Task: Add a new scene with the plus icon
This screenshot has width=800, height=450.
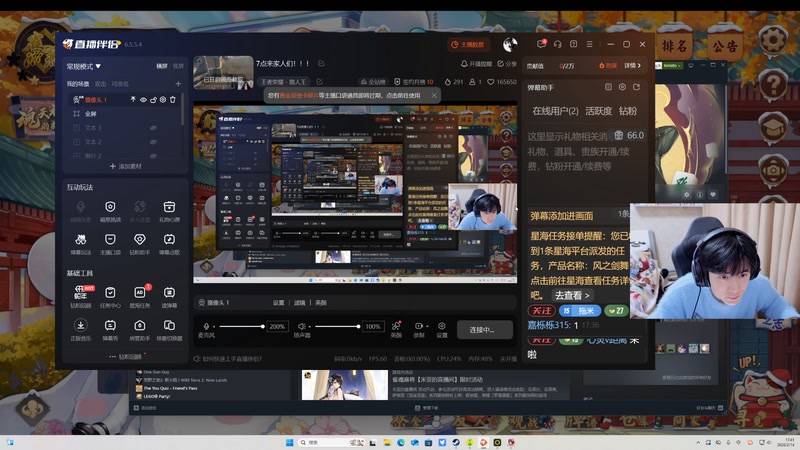Action: pyautogui.click(x=178, y=84)
